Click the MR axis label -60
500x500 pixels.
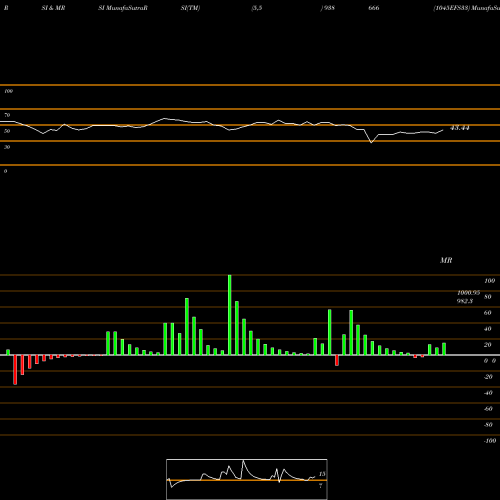point(488,409)
